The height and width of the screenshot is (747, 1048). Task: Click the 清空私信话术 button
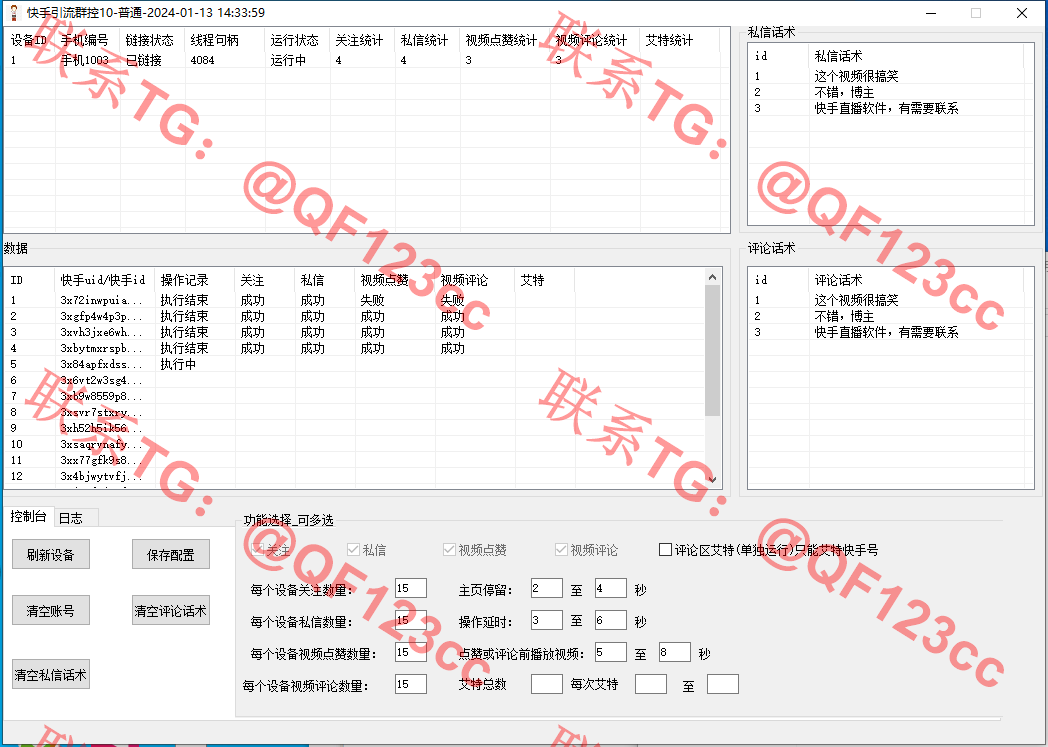coord(51,675)
